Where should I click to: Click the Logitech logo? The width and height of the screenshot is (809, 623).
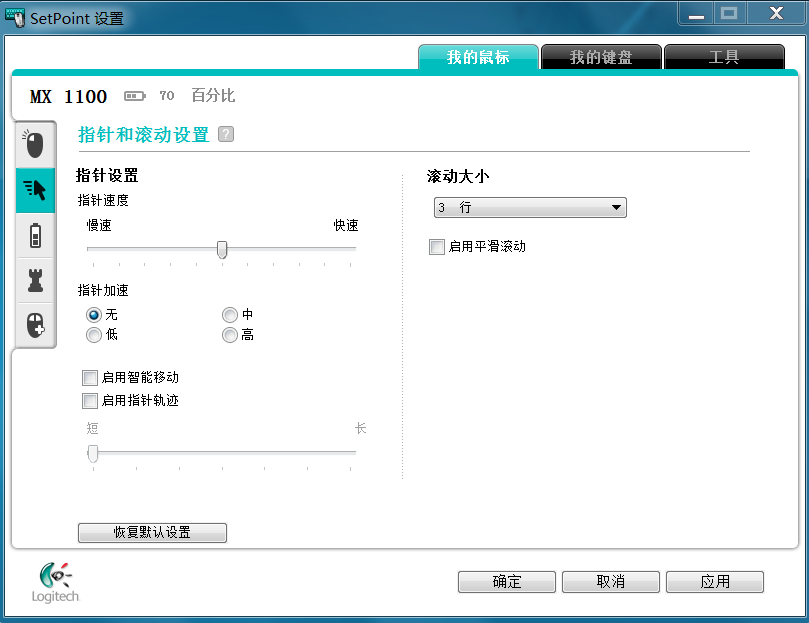coord(55,583)
